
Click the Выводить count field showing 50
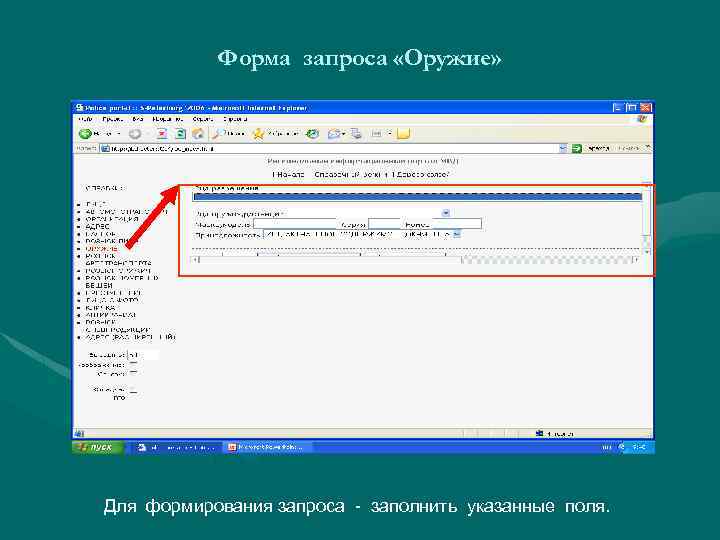pyautogui.click(x=143, y=355)
